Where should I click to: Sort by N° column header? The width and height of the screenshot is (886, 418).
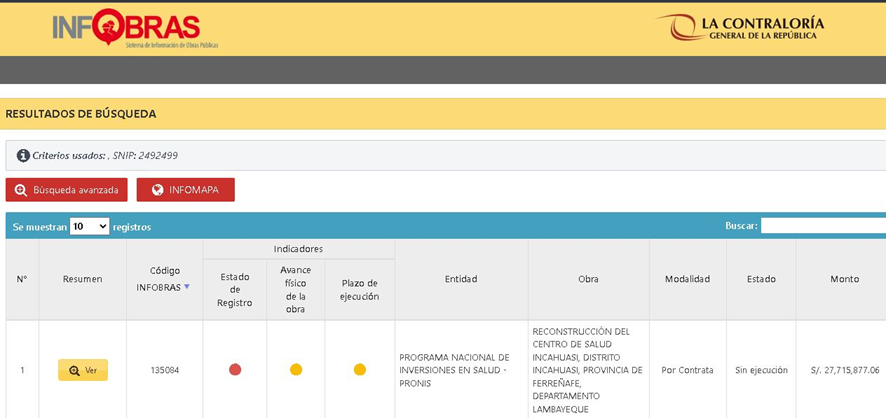(22, 279)
